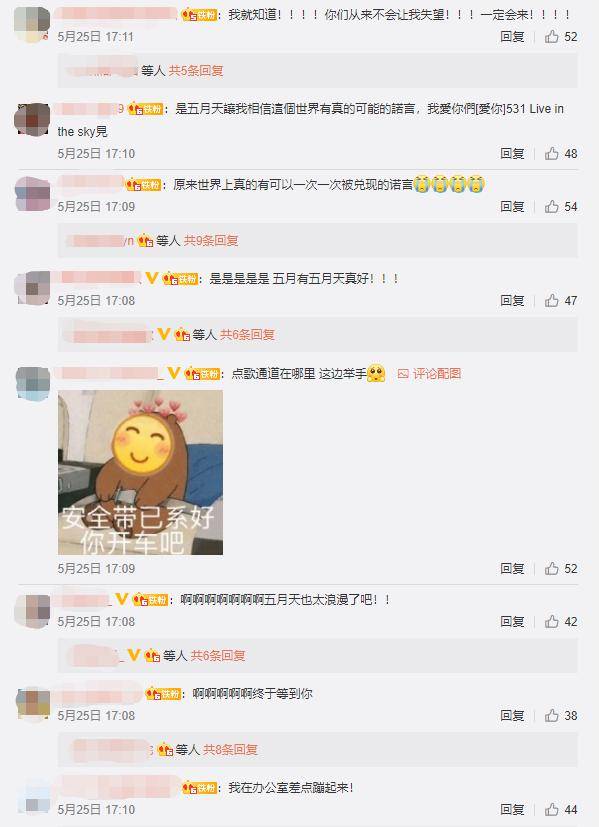Reply to the 点歌通道在哪里 comment

click(512, 569)
